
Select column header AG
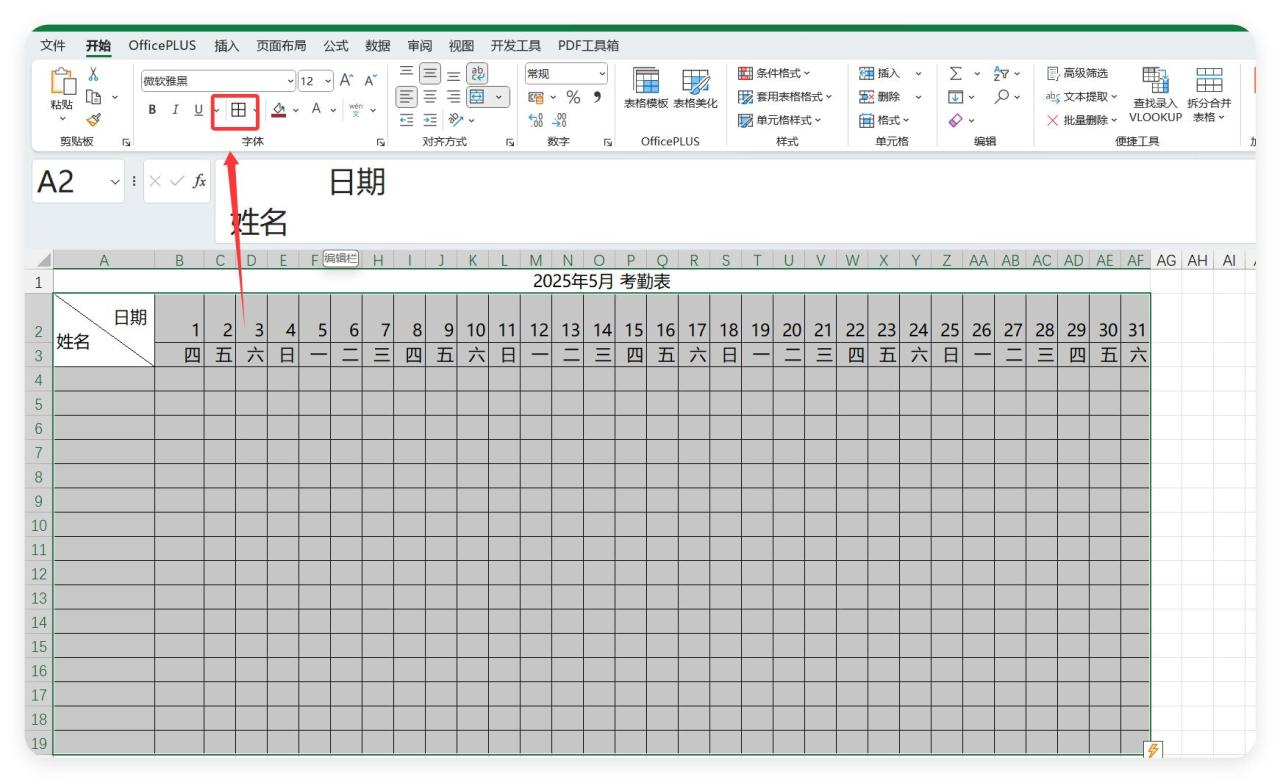pyautogui.click(x=1166, y=260)
